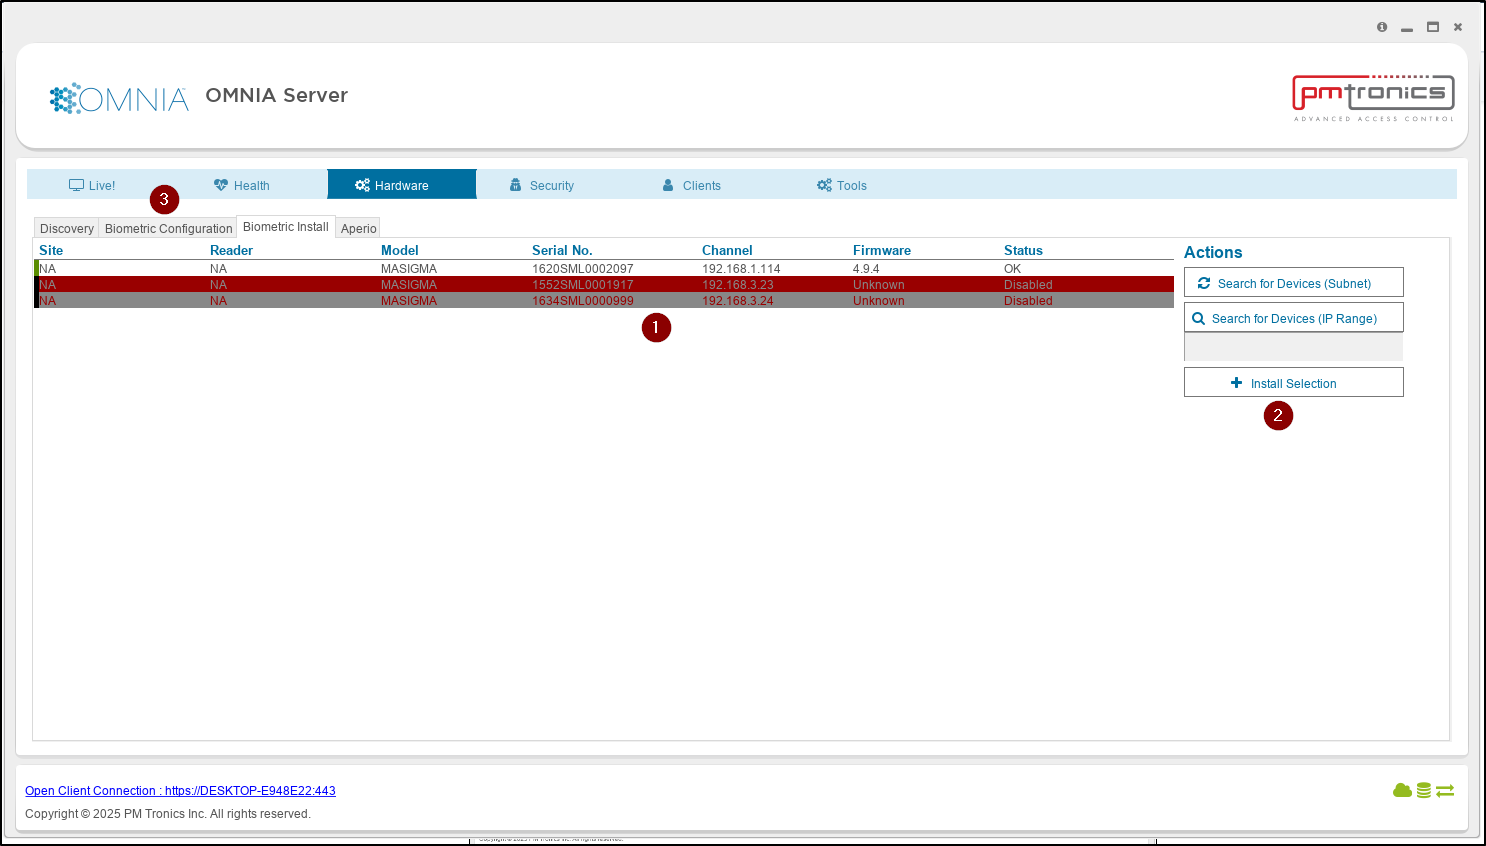The image size is (1486, 846).
Task: Open the Live! tab
Action: point(92,185)
